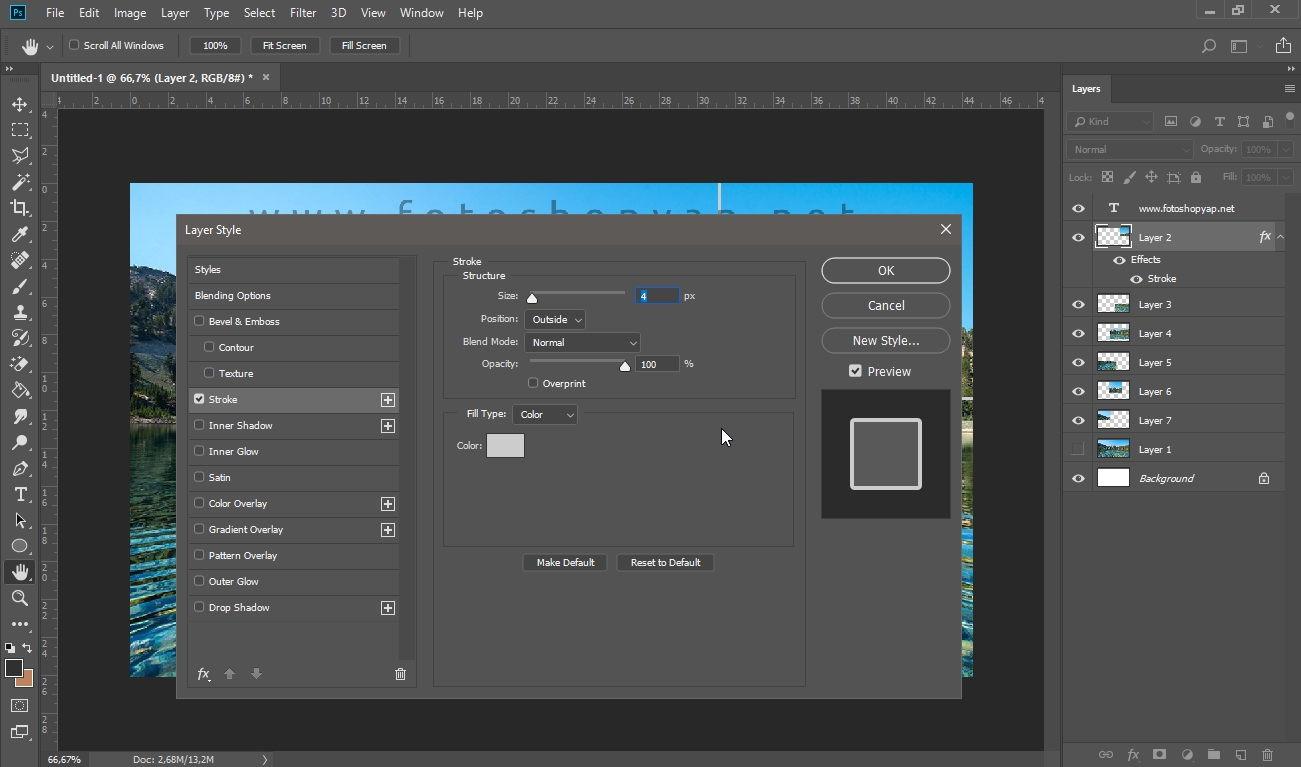1301x767 pixels.
Task: Click the stroke Color swatch
Action: click(x=505, y=446)
